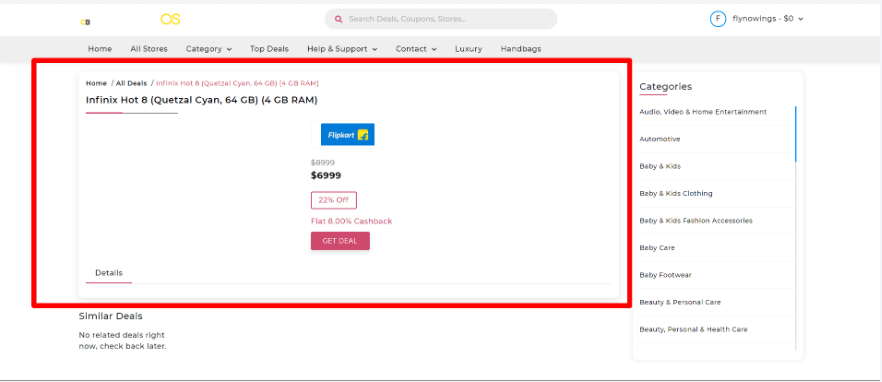This screenshot has height=382, width=882.
Task: Click Flat 8.00% Cashback text
Action: [x=352, y=221]
